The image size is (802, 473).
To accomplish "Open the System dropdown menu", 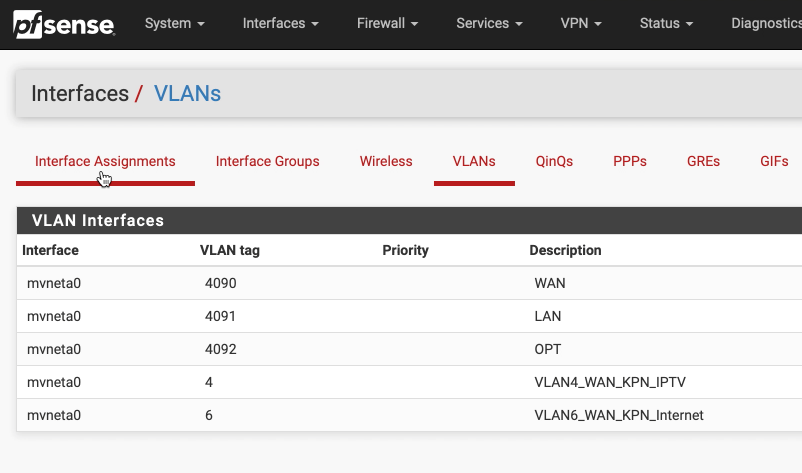I will pos(174,24).
